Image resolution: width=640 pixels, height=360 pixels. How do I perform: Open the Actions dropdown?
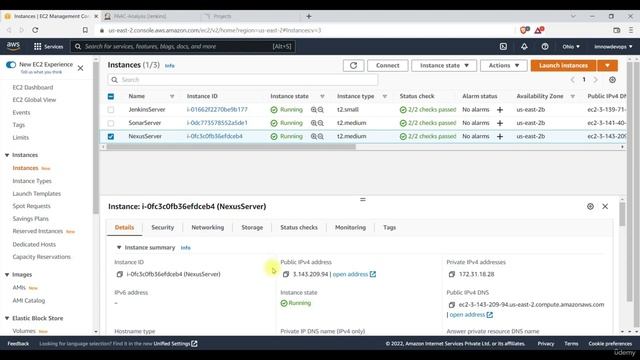point(504,65)
